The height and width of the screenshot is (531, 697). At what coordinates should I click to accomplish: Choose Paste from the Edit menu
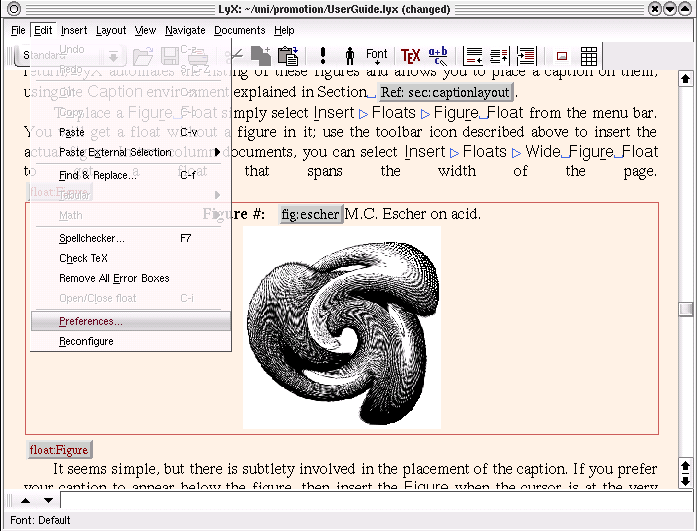click(x=131, y=132)
